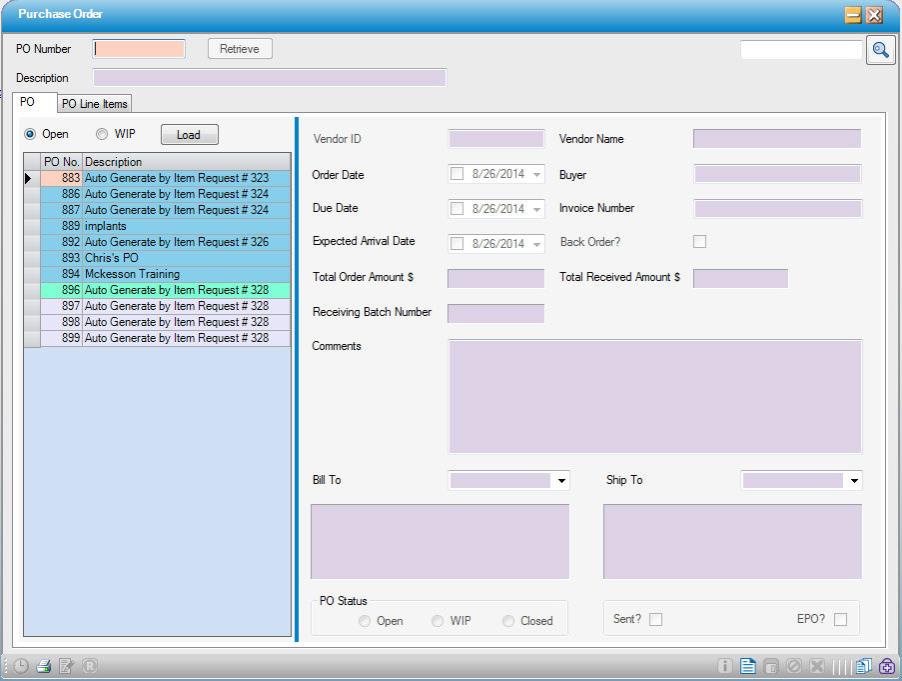Click the magnifying glass search icon
Screen dimensions: 902x681
point(880,48)
